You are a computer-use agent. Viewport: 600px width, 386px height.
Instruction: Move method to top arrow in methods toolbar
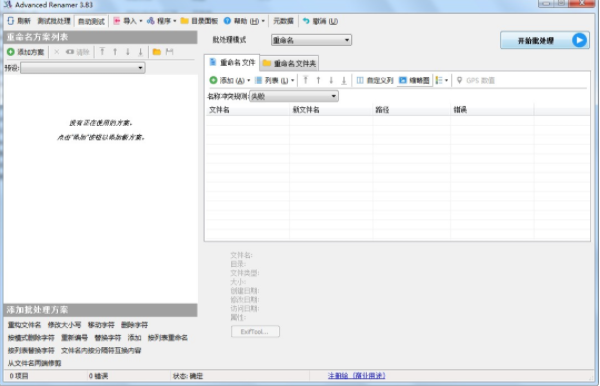(102, 52)
